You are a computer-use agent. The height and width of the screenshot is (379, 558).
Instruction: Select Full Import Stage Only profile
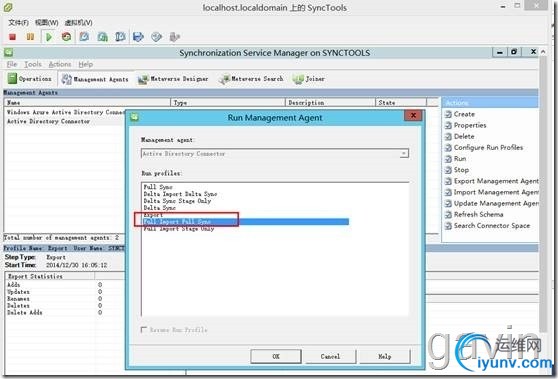179,228
